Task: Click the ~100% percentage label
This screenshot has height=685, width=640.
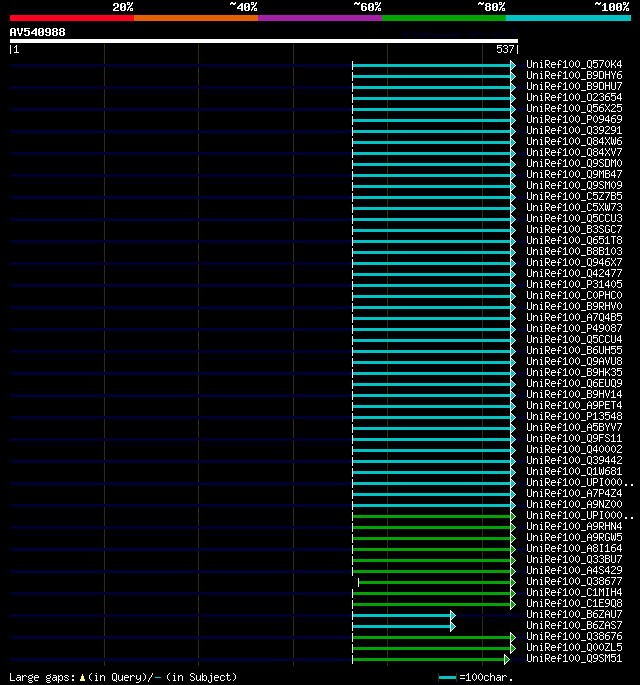Action: (612, 7)
